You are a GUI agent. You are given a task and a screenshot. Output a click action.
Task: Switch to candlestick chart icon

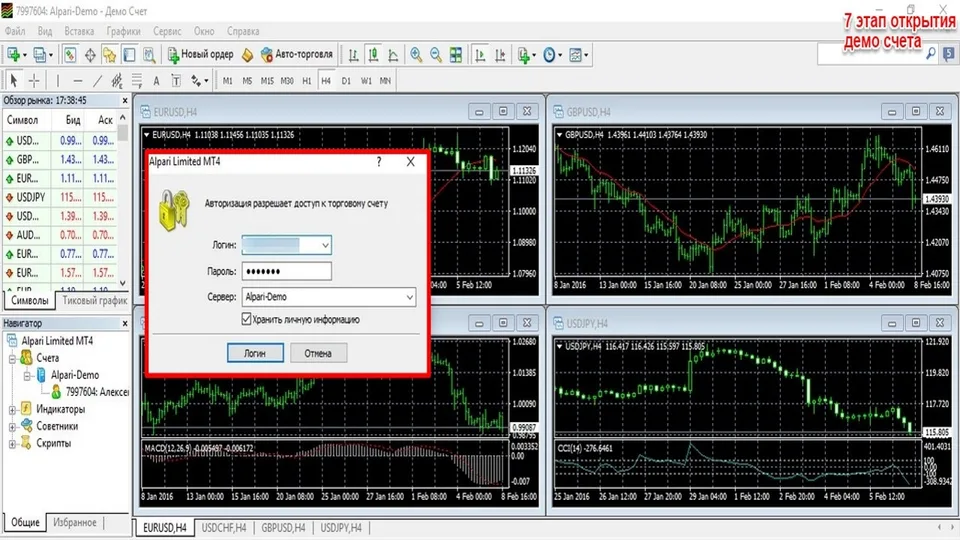pyautogui.click(x=373, y=55)
